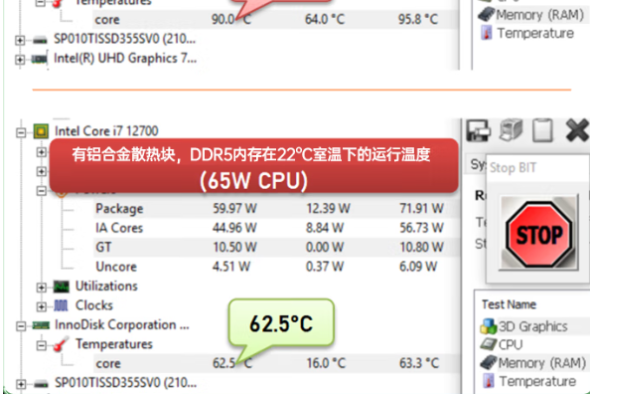The height and width of the screenshot is (396, 618).
Task: Select the 3D Graphics test in lower list
Action: [534, 326]
